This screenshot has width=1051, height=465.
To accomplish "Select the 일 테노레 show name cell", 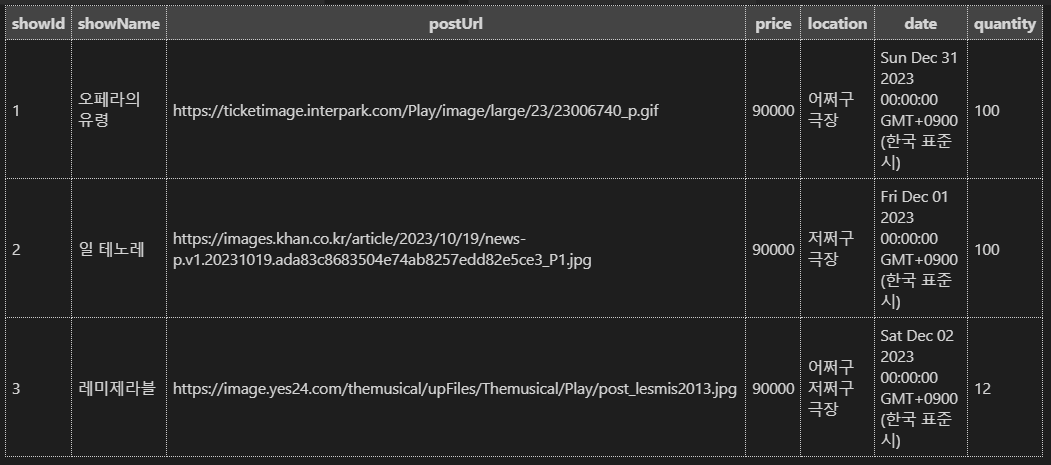I will 119,249.
